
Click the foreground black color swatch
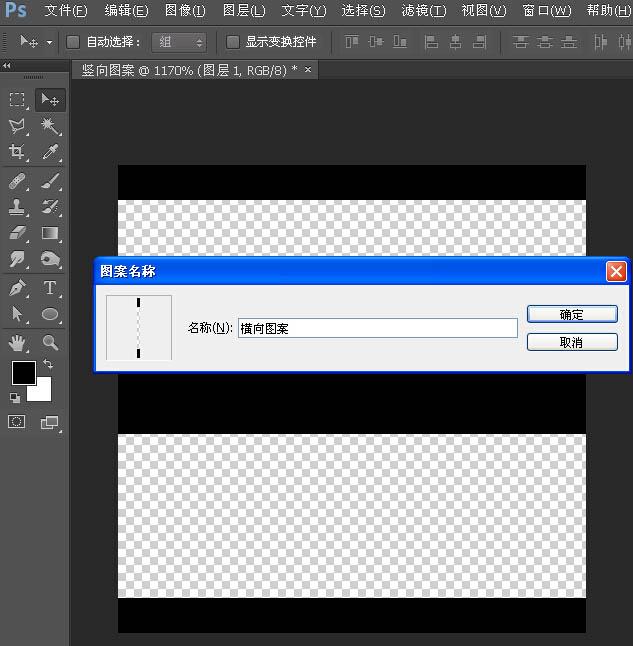tap(23, 373)
